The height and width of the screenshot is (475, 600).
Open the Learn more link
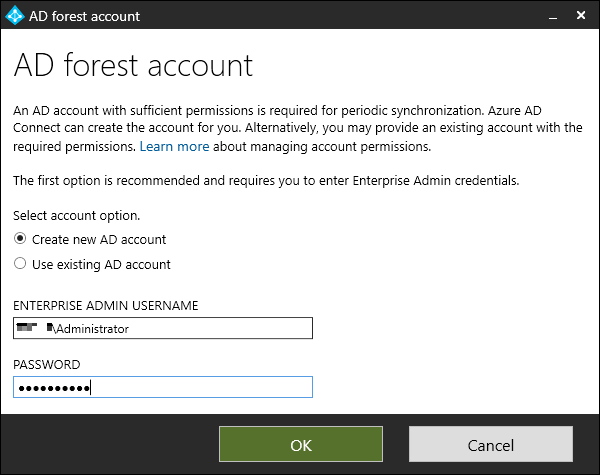click(x=174, y=146)
